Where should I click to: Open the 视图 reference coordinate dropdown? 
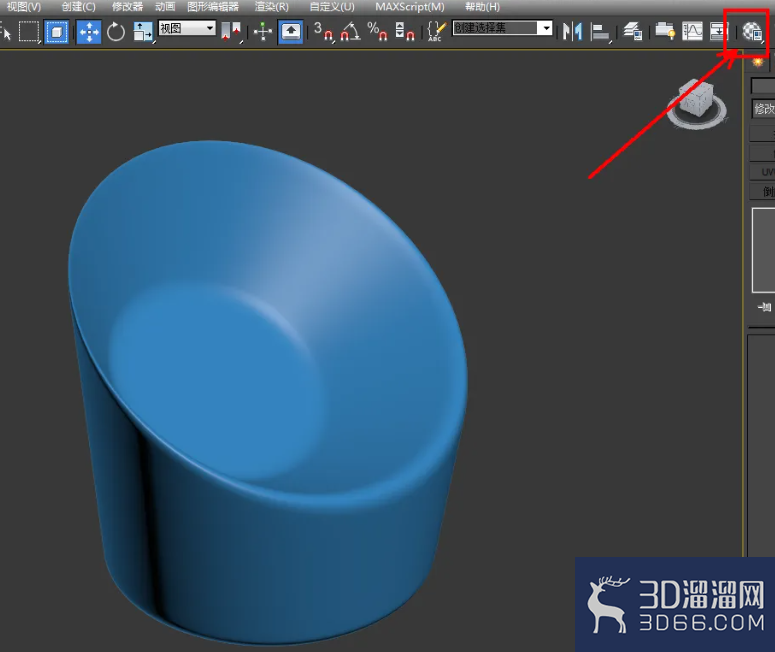point(187,28)
